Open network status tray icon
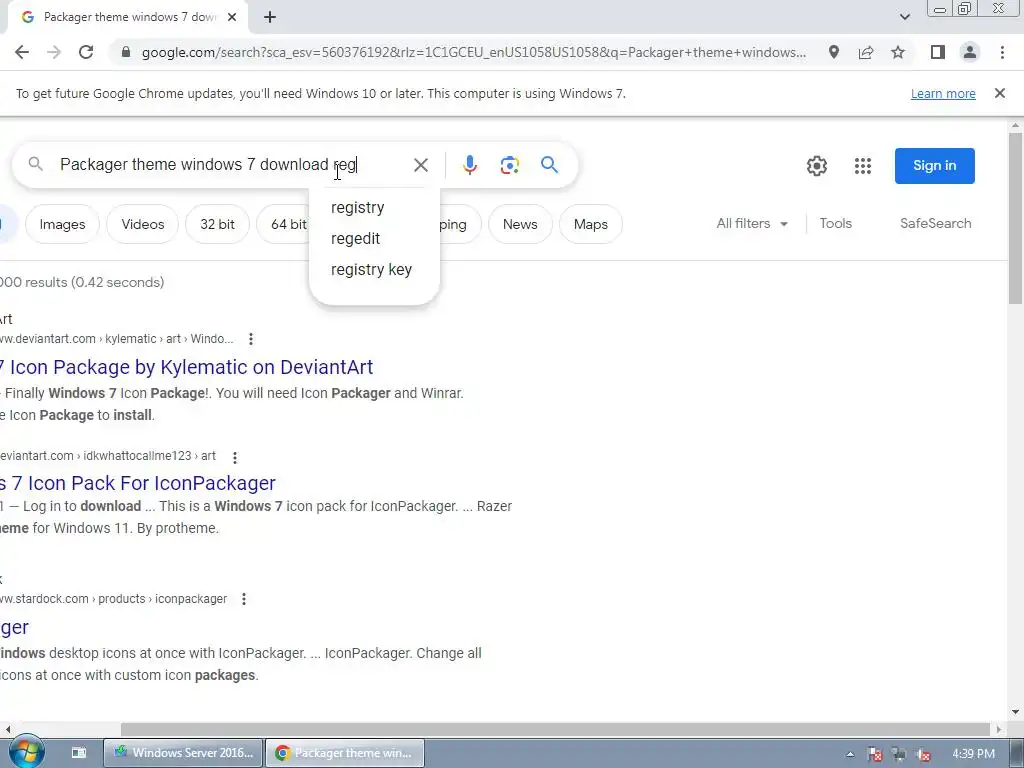 click(899, 754)
